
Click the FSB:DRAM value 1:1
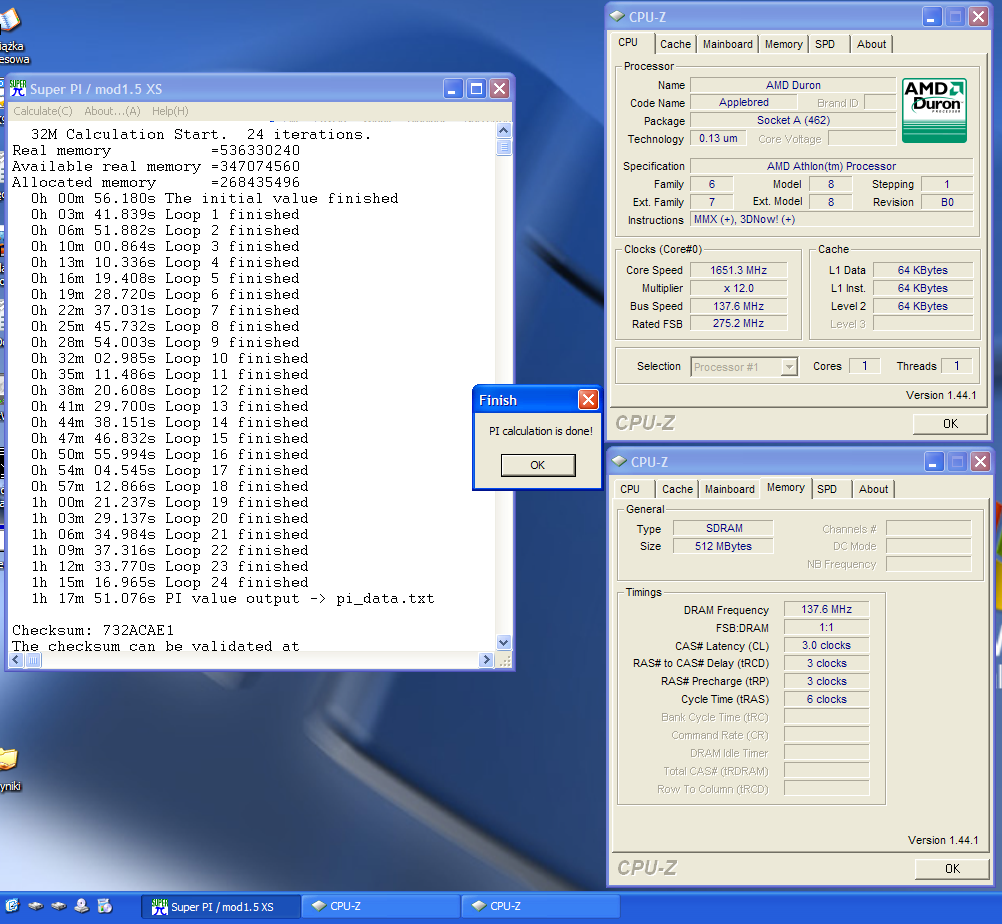point(826,628)
